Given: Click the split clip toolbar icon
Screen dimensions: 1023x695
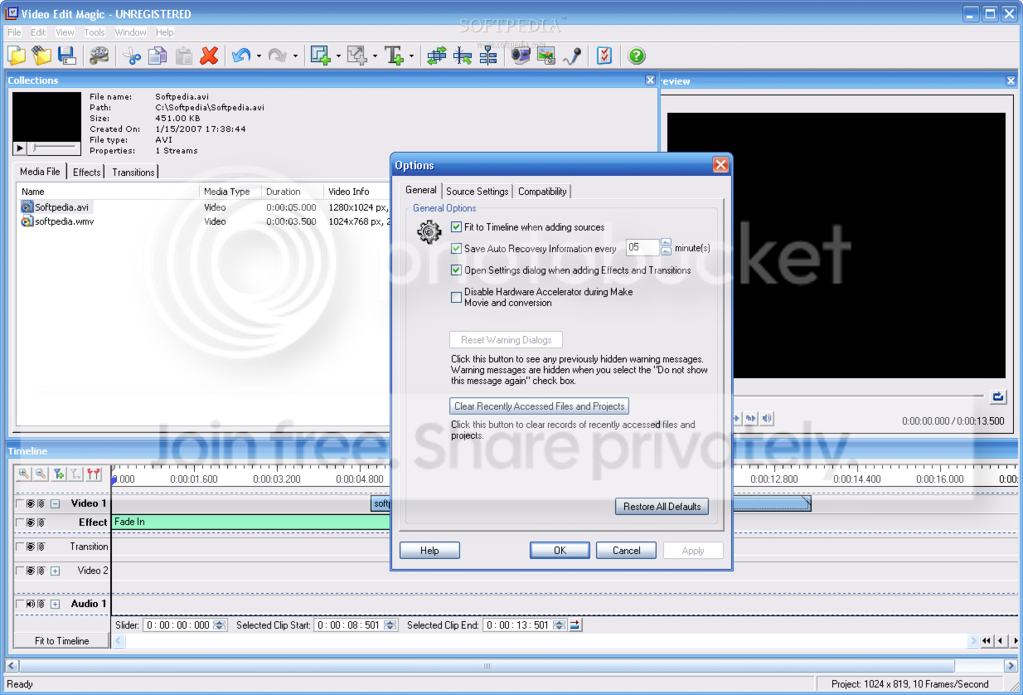Looking at the screenshot, I should coord(463,56).
